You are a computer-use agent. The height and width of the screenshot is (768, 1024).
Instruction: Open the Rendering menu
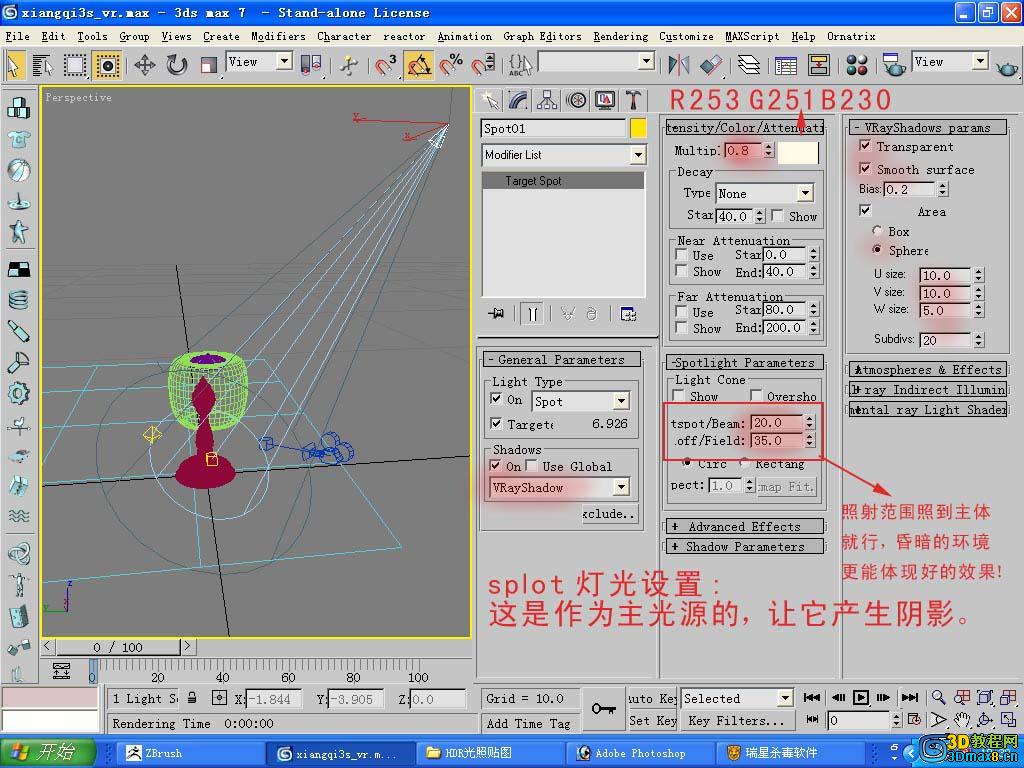(620, 36)
